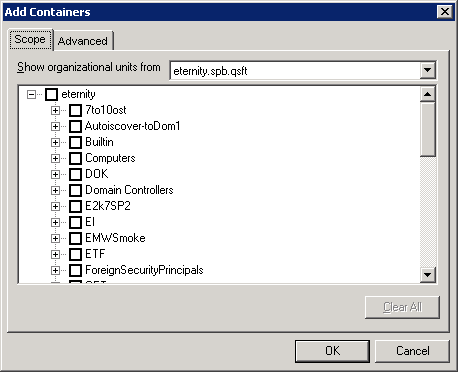Tick the eternity root checkbox
458x372 pixels.
click(51, 94)
